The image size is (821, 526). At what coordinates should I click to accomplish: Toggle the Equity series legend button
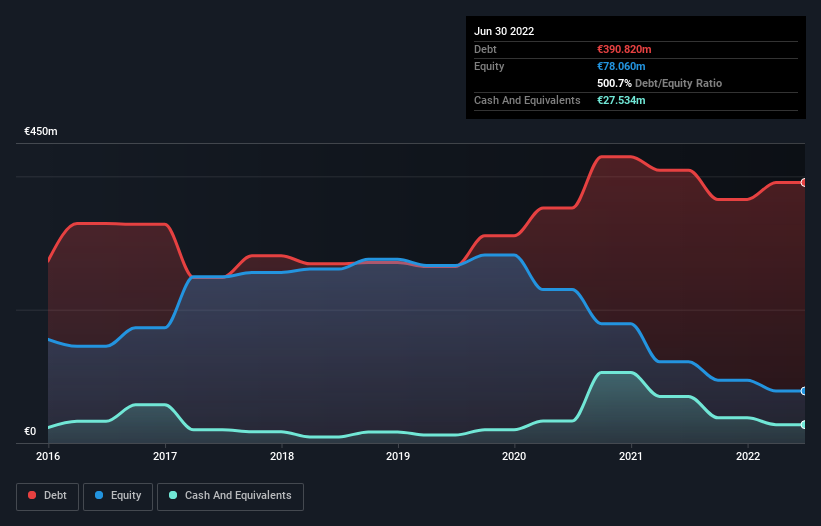[118, 496]
